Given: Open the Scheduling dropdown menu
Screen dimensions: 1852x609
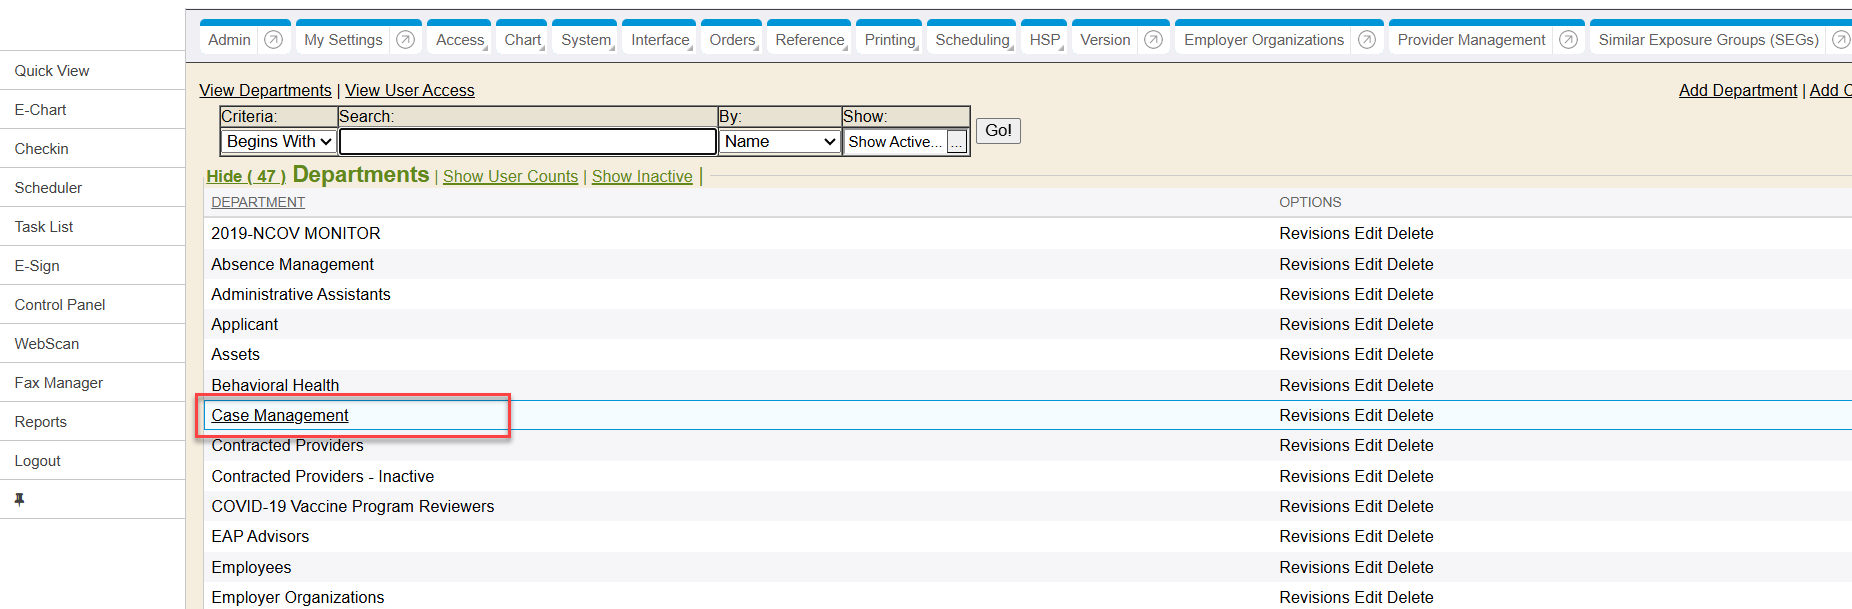Looking at the screenshot, I should pyautogui.click(x=972, y=40).
